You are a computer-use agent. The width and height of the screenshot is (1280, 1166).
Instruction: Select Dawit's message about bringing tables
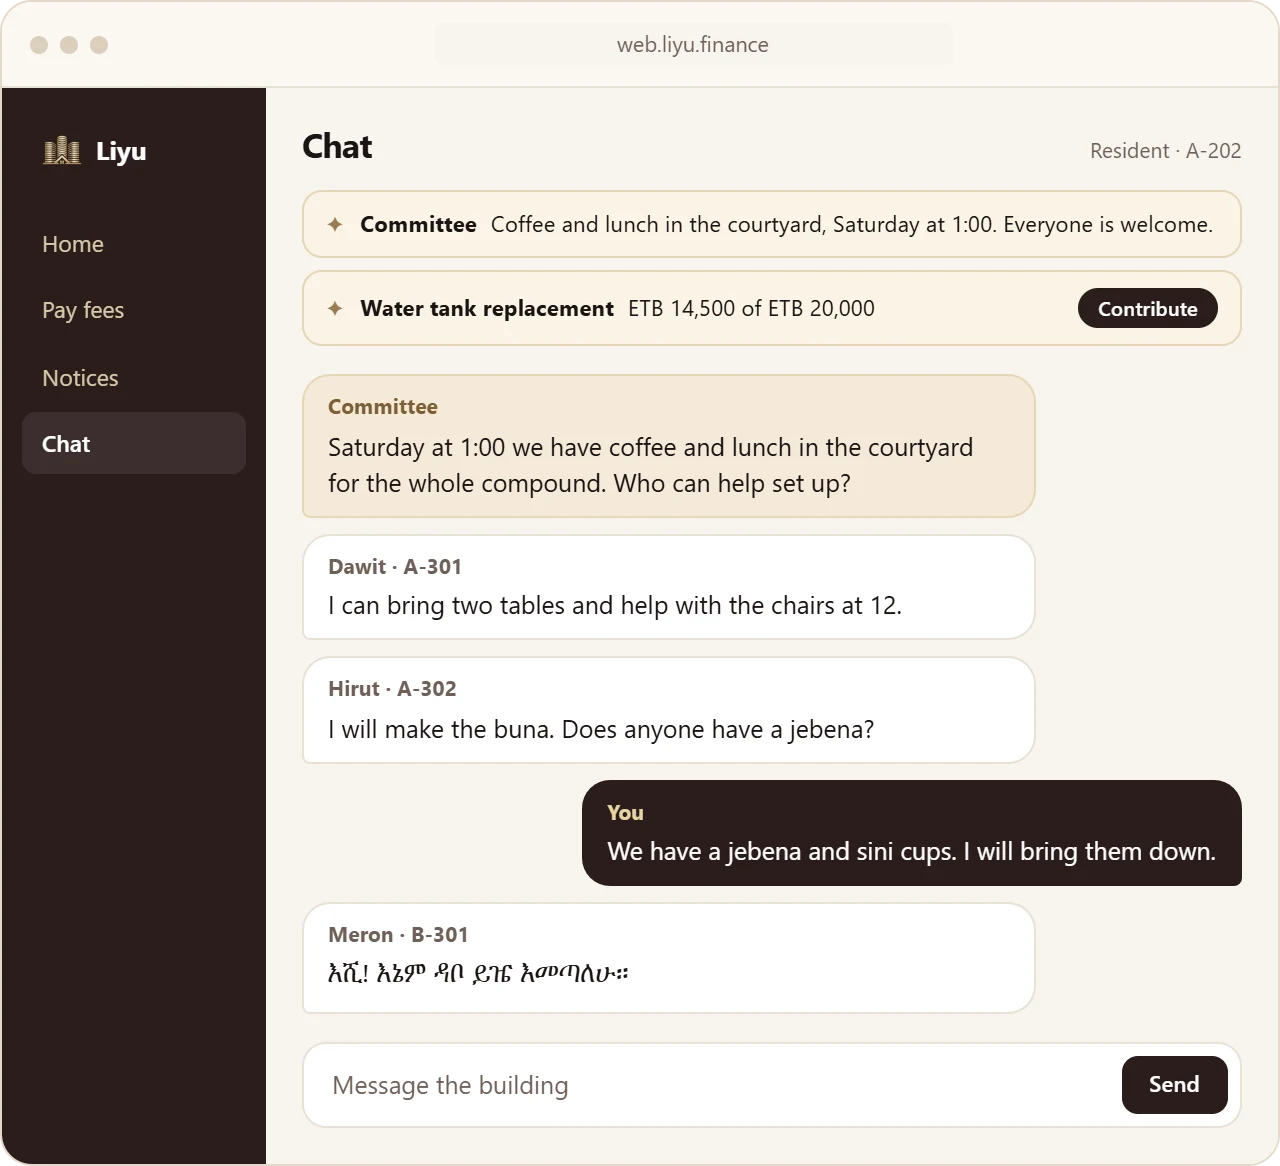click(668, 587)
